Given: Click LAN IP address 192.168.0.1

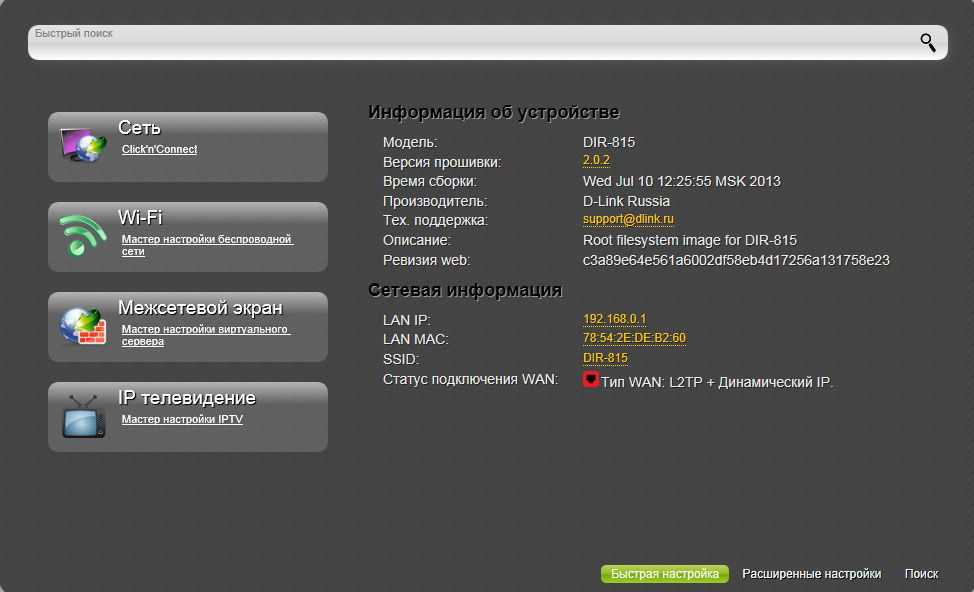Looking at the screenshot, I should point(614,319).
